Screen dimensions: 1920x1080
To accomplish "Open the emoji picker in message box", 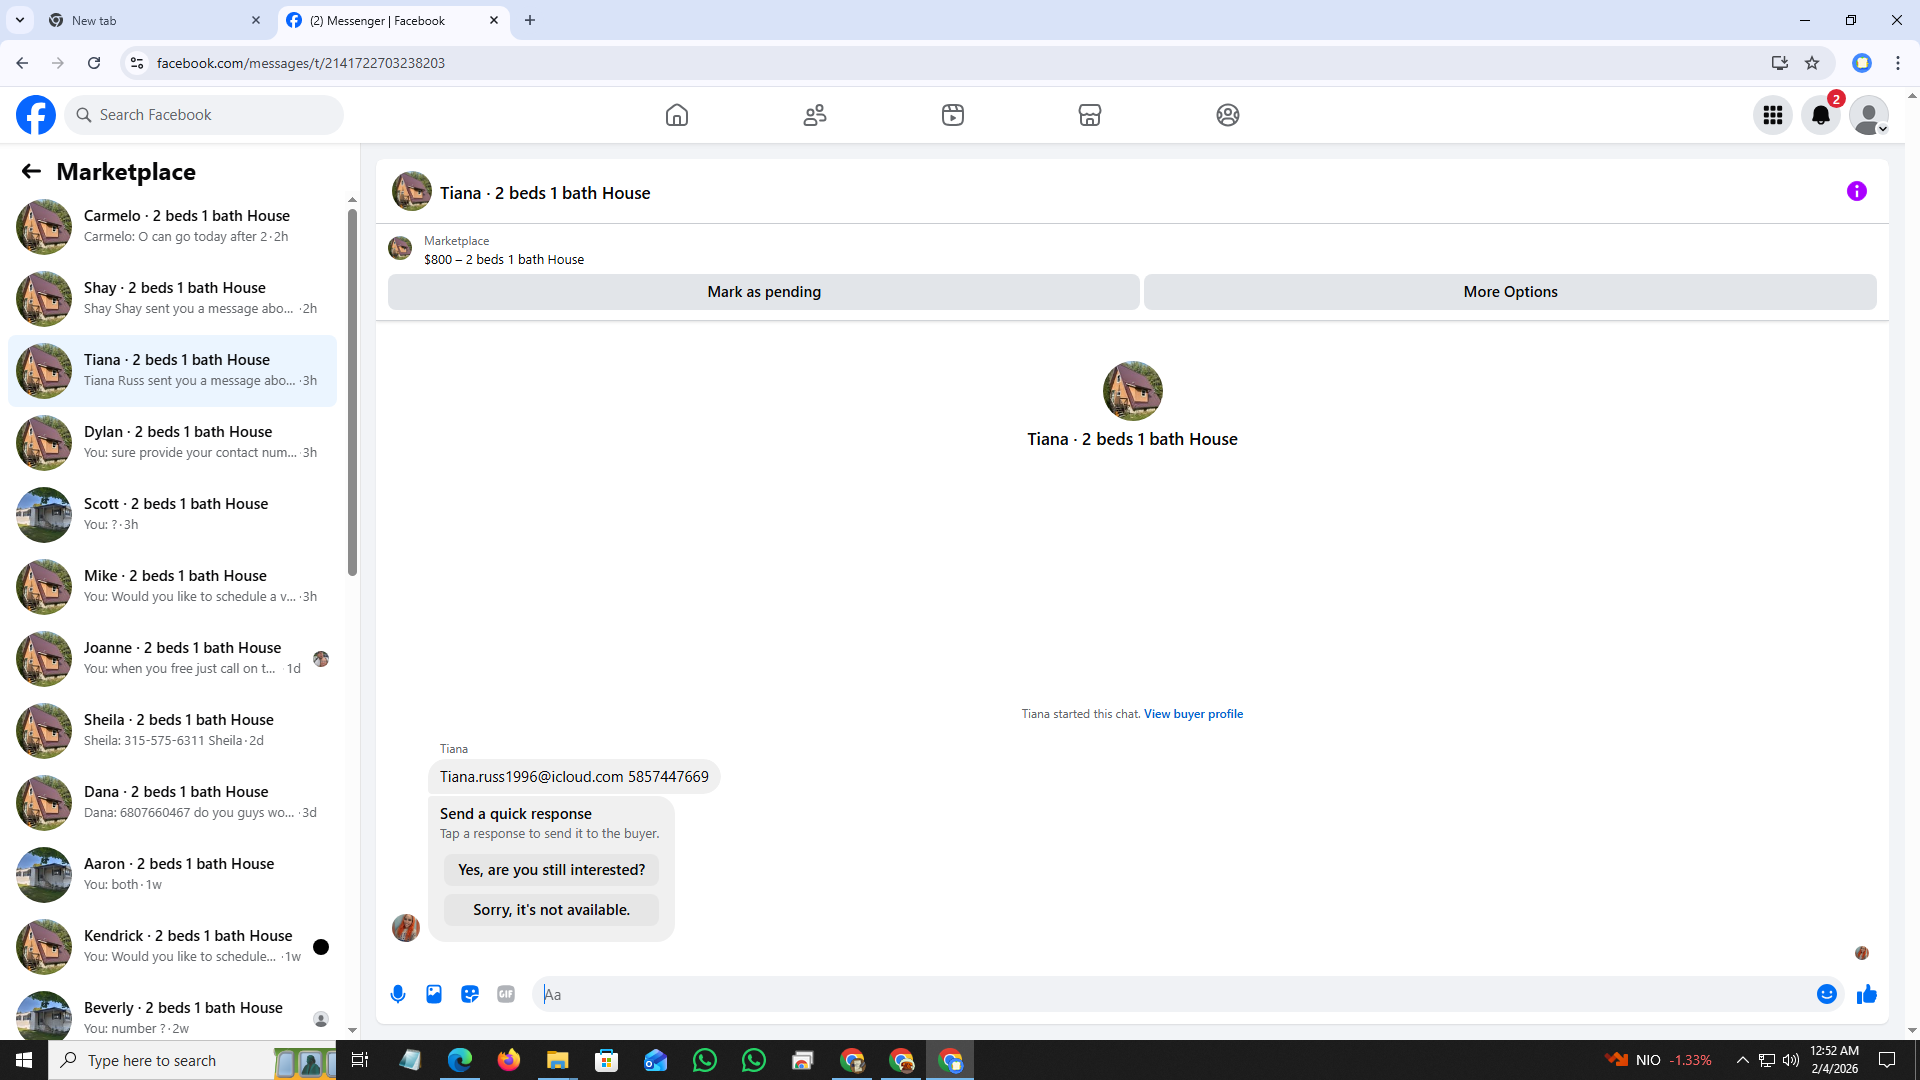I will 1826,994.
